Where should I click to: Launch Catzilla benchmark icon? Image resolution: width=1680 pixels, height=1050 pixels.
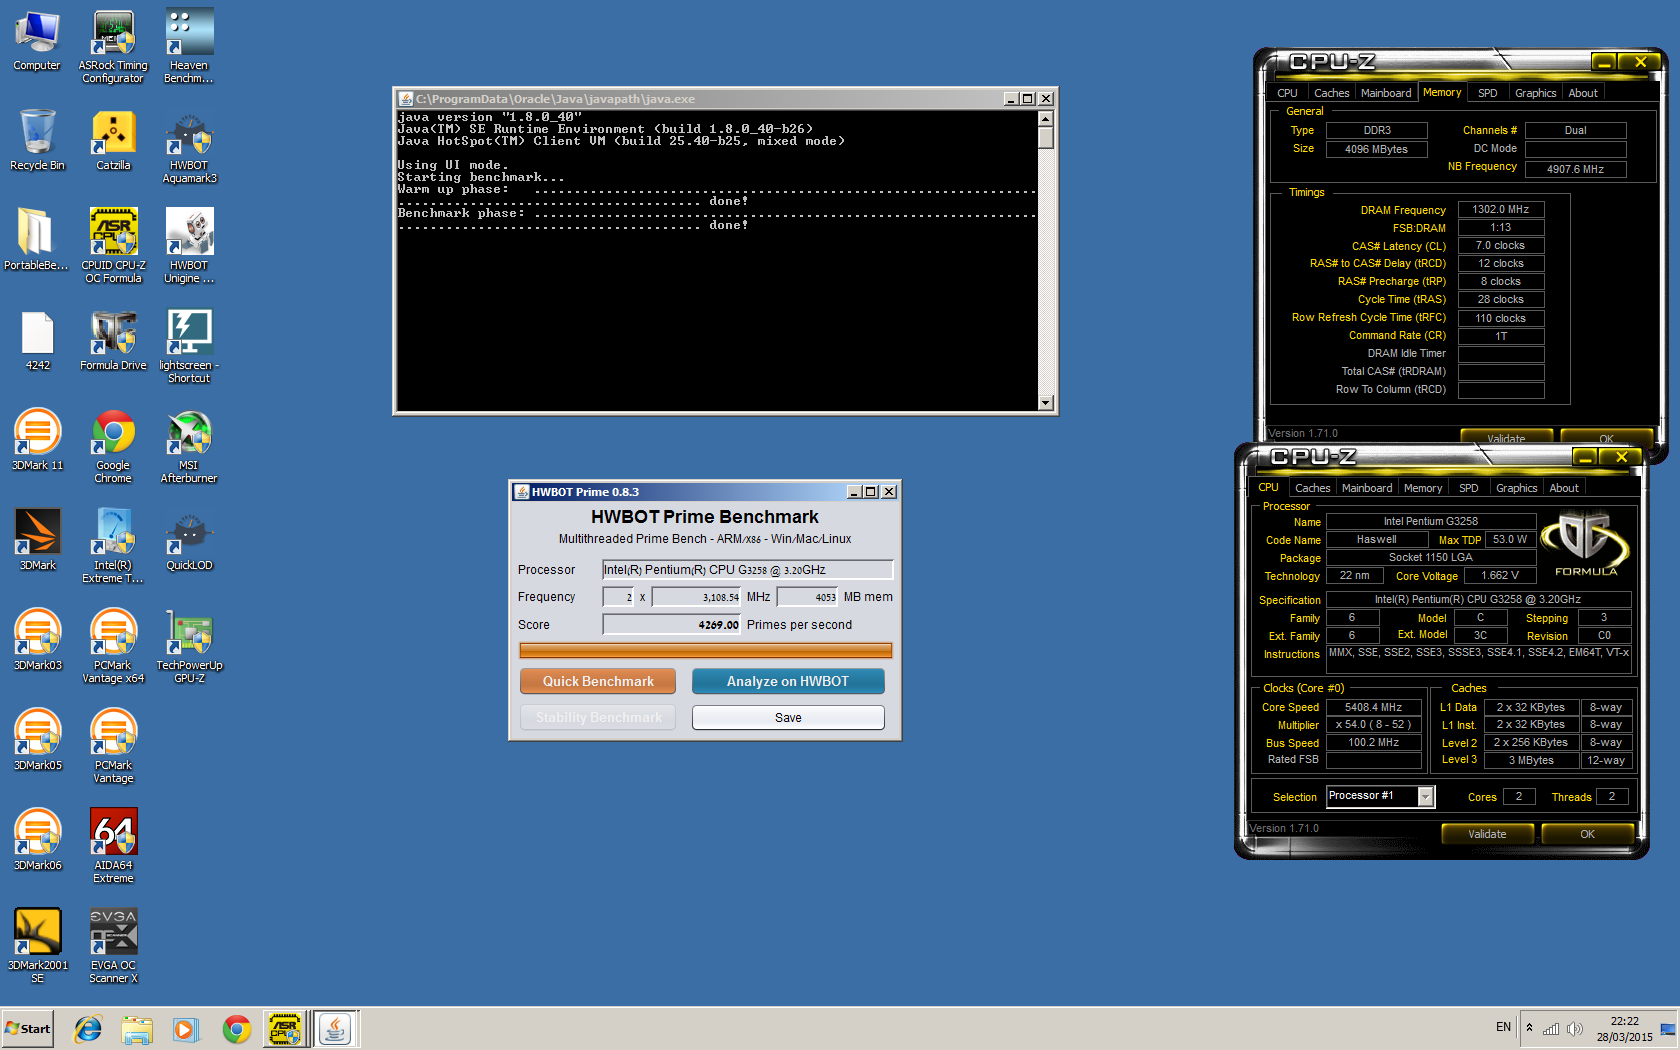113,140
